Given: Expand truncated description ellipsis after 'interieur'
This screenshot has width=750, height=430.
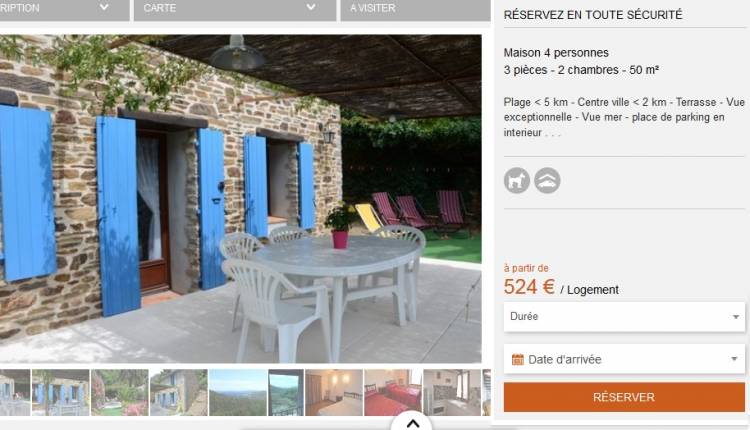Looking at the screenshot, I should pyautogui.click(x=552, y=133).
